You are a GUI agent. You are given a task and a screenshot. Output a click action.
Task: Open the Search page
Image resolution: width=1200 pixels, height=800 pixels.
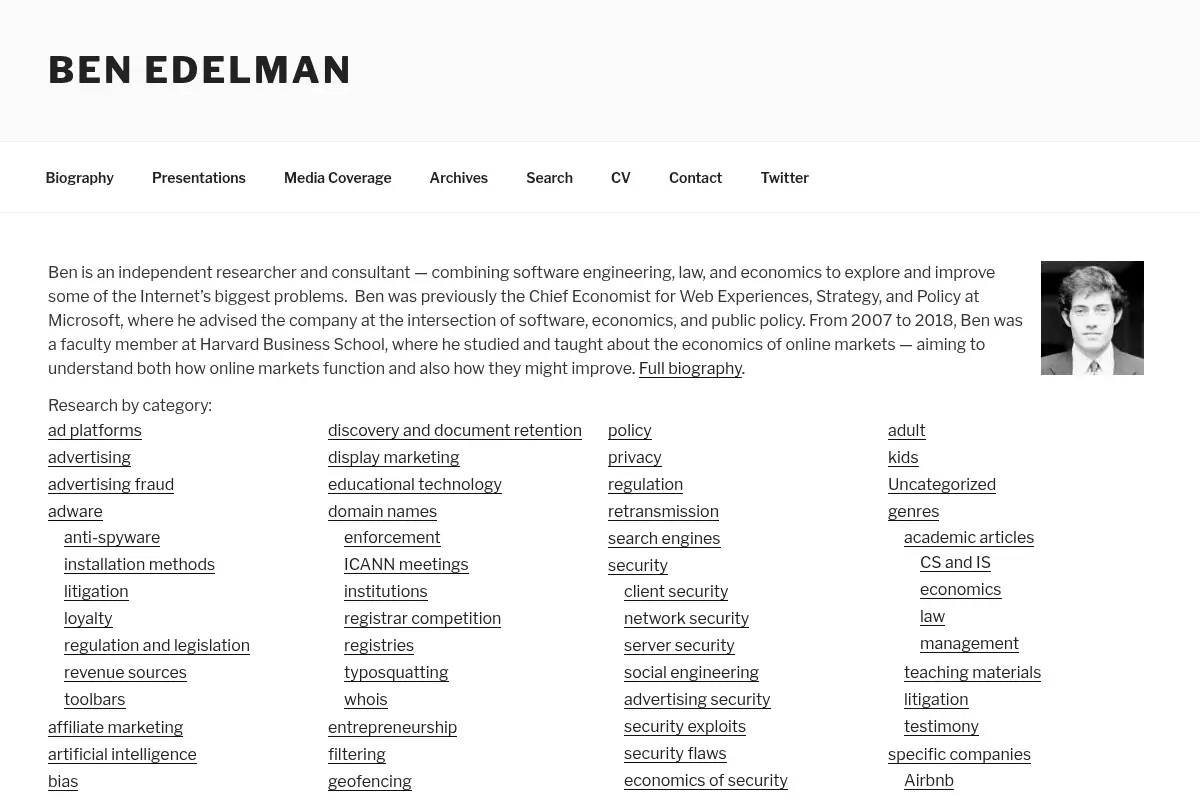[549, 177]
